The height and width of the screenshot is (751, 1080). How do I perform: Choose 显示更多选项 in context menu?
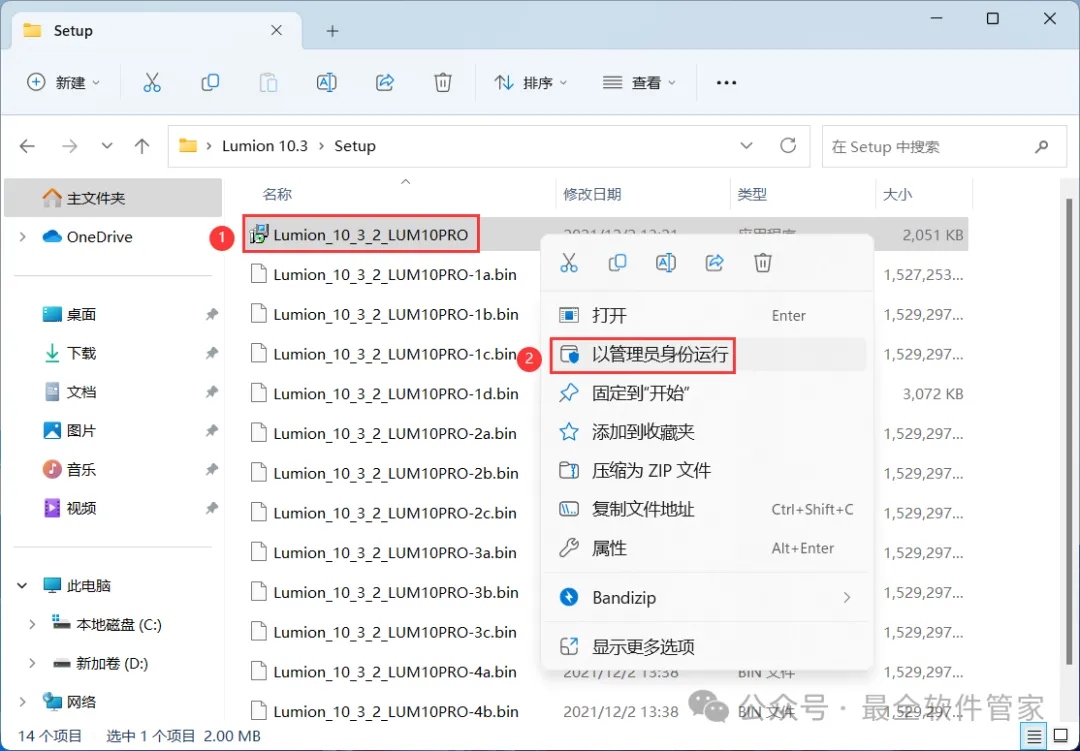click(708, 646)
